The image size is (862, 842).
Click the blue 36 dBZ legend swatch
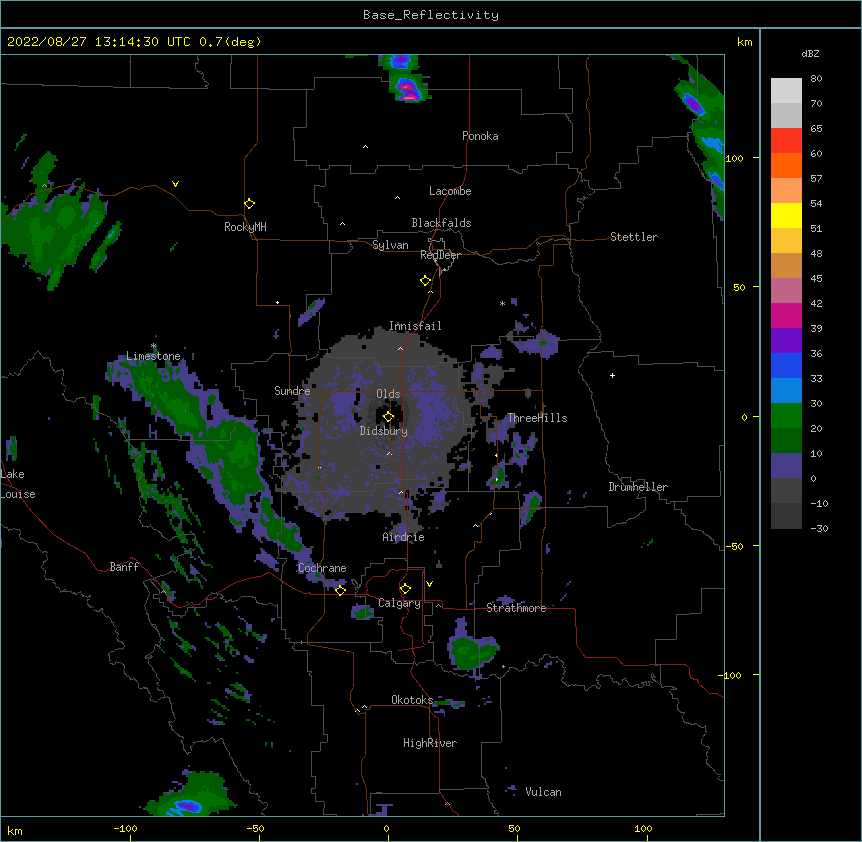click(786, 365)
